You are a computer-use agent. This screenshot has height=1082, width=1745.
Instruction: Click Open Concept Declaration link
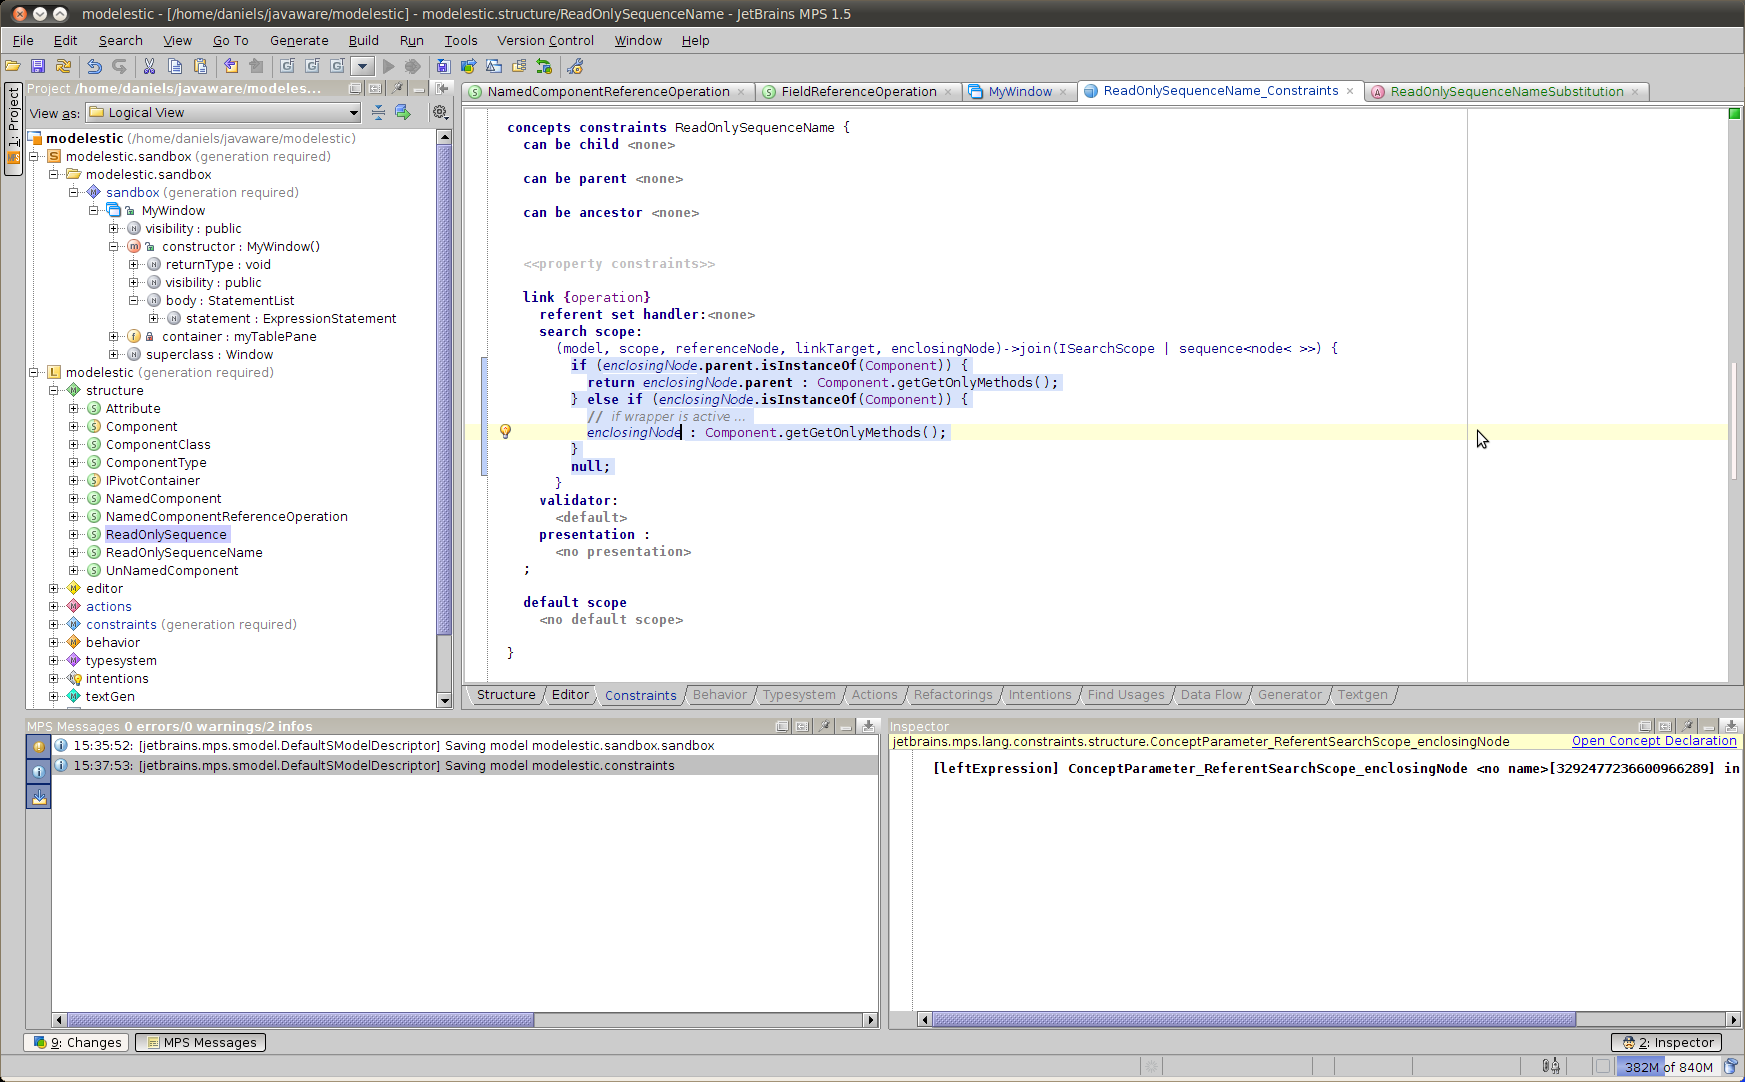[1653, 741]
